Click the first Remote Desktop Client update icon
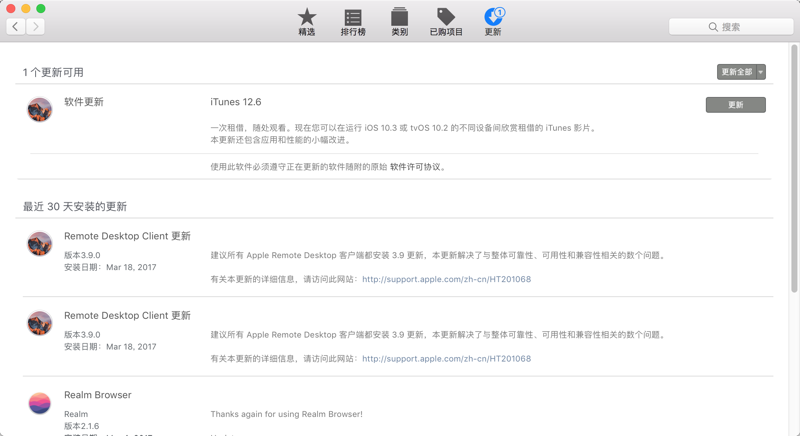 coord(40,244)
